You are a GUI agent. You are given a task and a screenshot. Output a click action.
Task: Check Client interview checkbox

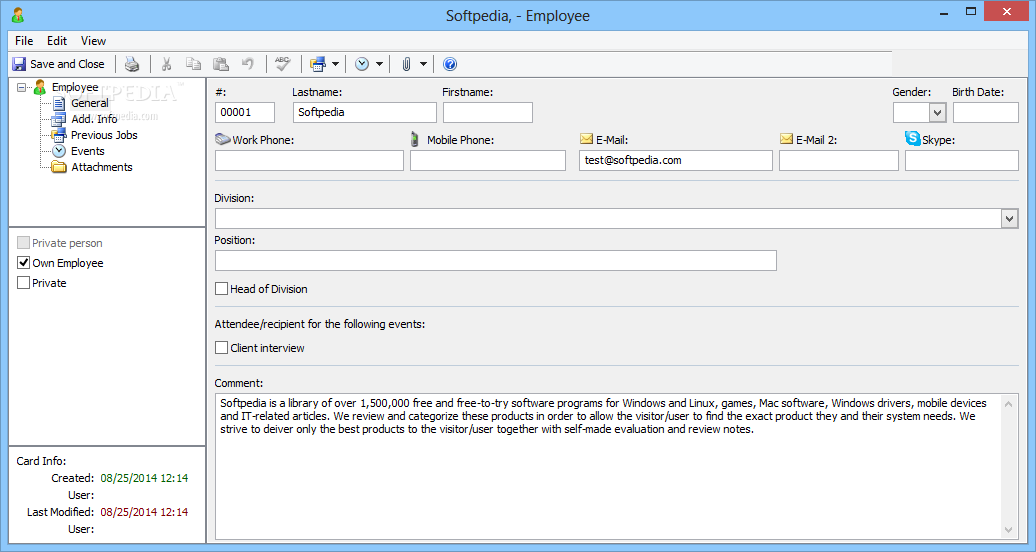tap(221, 348)
